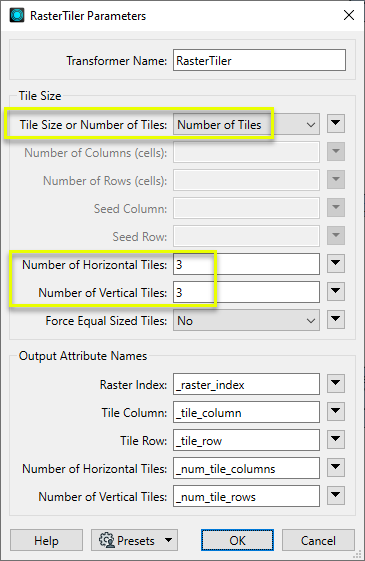Click the RasterTiler app icon in title bar
The width and height of the screenshot is (365, 561).
click(x=17, y=15)
